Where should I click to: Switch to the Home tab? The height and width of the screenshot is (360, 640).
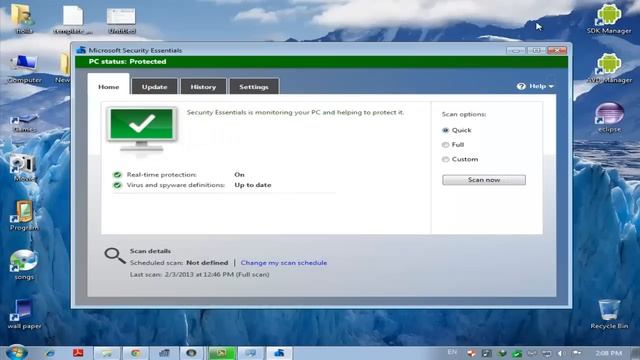coord(109,87)
